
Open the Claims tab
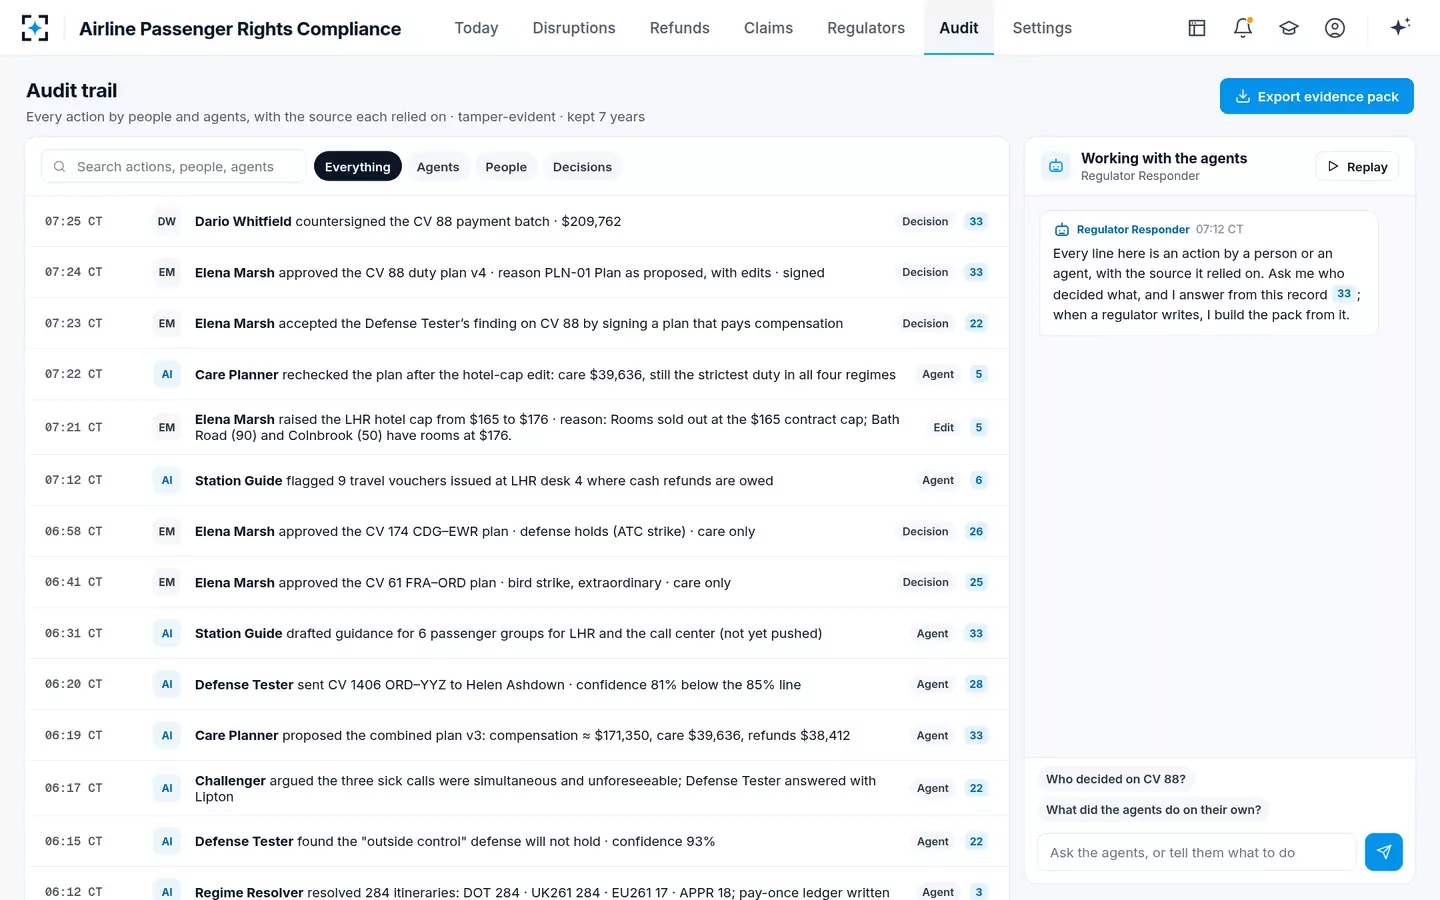[x=768, y=28]
